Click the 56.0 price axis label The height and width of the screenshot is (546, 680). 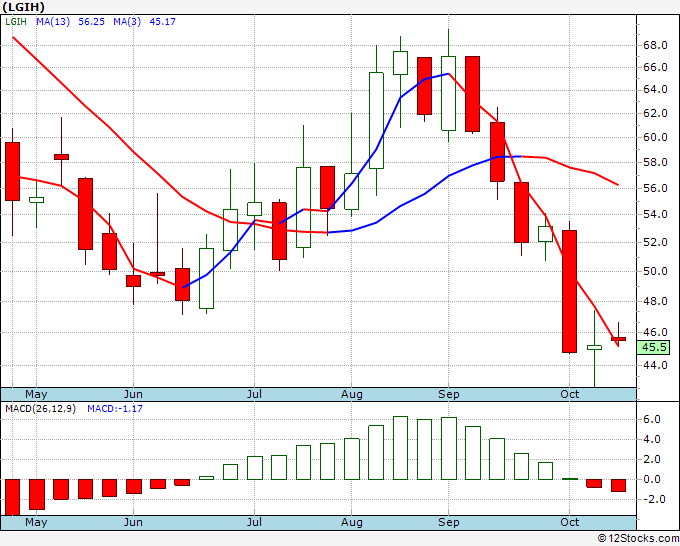pos(655,188)
